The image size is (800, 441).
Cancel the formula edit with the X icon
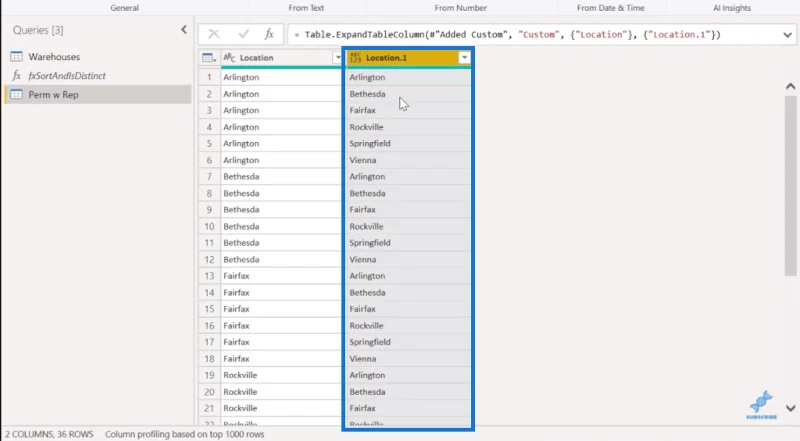(214, 34)
